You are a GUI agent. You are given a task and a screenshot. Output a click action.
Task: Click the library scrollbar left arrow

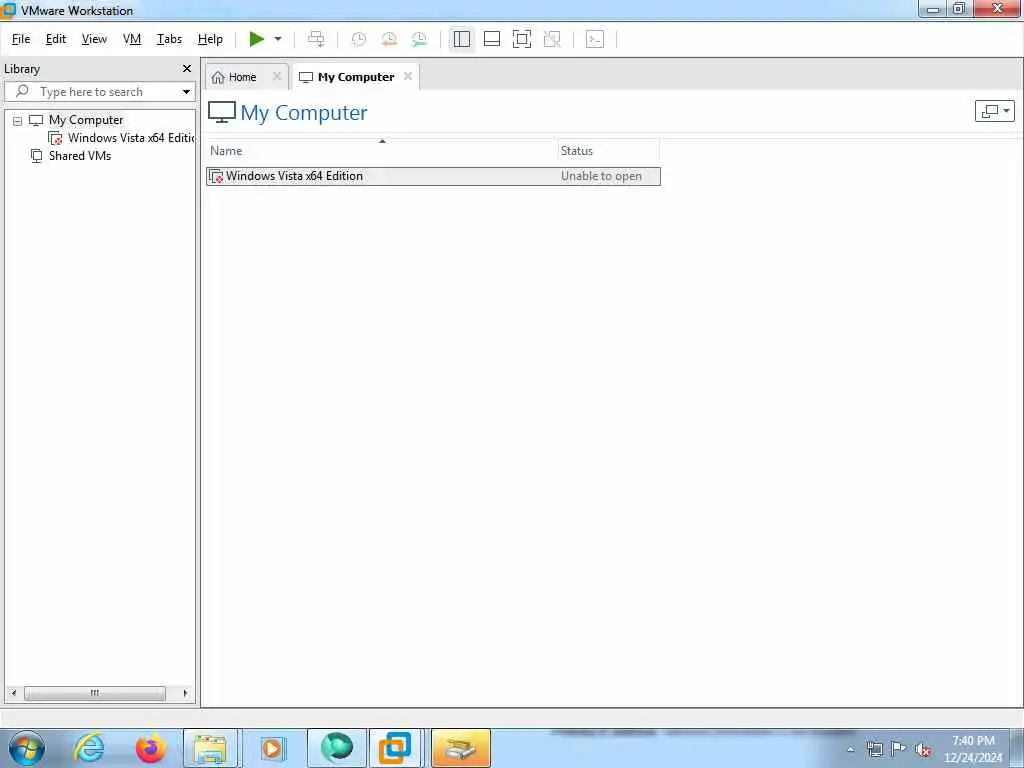(x=14, y=693)
